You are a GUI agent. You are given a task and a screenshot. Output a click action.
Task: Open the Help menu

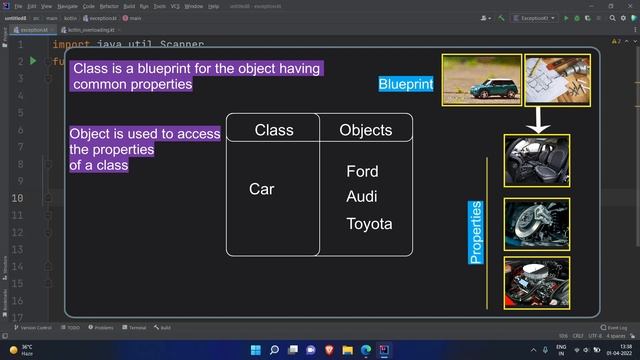tap(213, 6)
